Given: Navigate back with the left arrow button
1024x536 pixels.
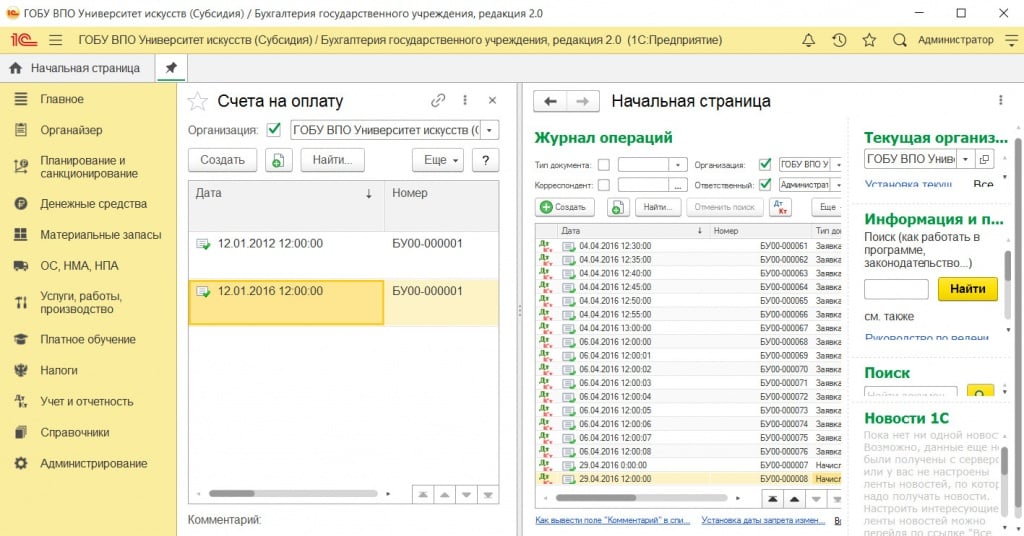Looking at the screenshot, I should point(550,101).
